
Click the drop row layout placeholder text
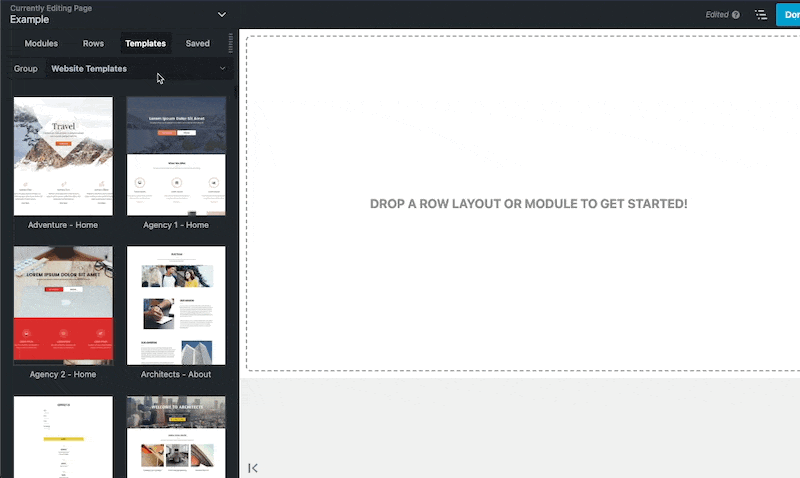click(x=529, y=204)
